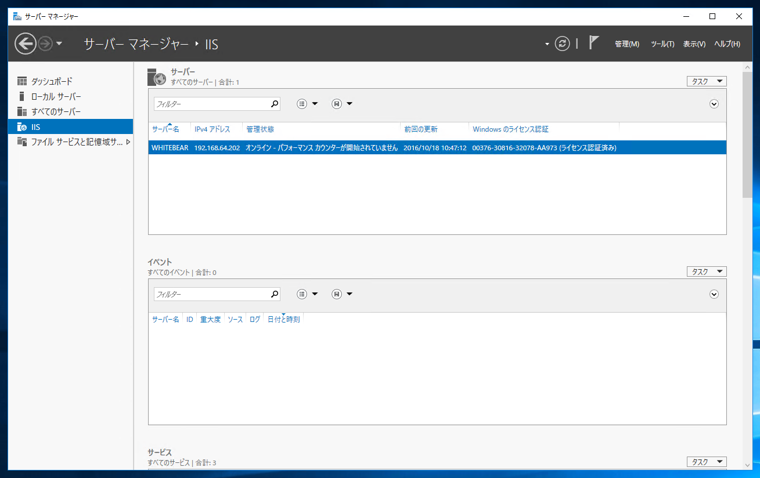
Task: Click the dashboard icon in sidebar
Action: tap(22, 81)
